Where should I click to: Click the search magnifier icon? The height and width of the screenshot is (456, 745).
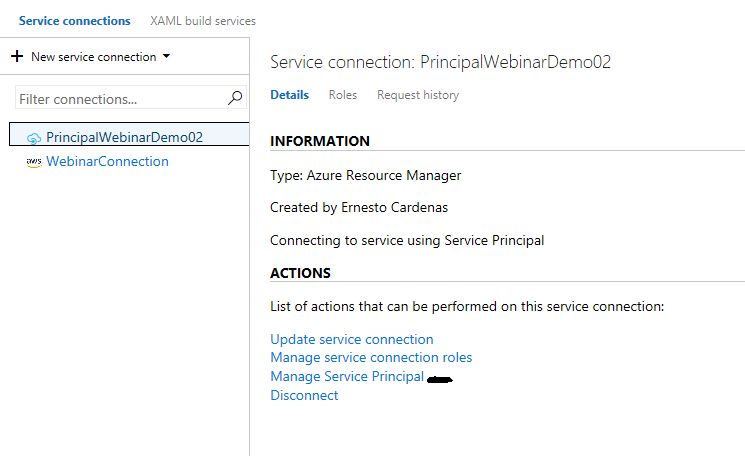tap(235, 98)
